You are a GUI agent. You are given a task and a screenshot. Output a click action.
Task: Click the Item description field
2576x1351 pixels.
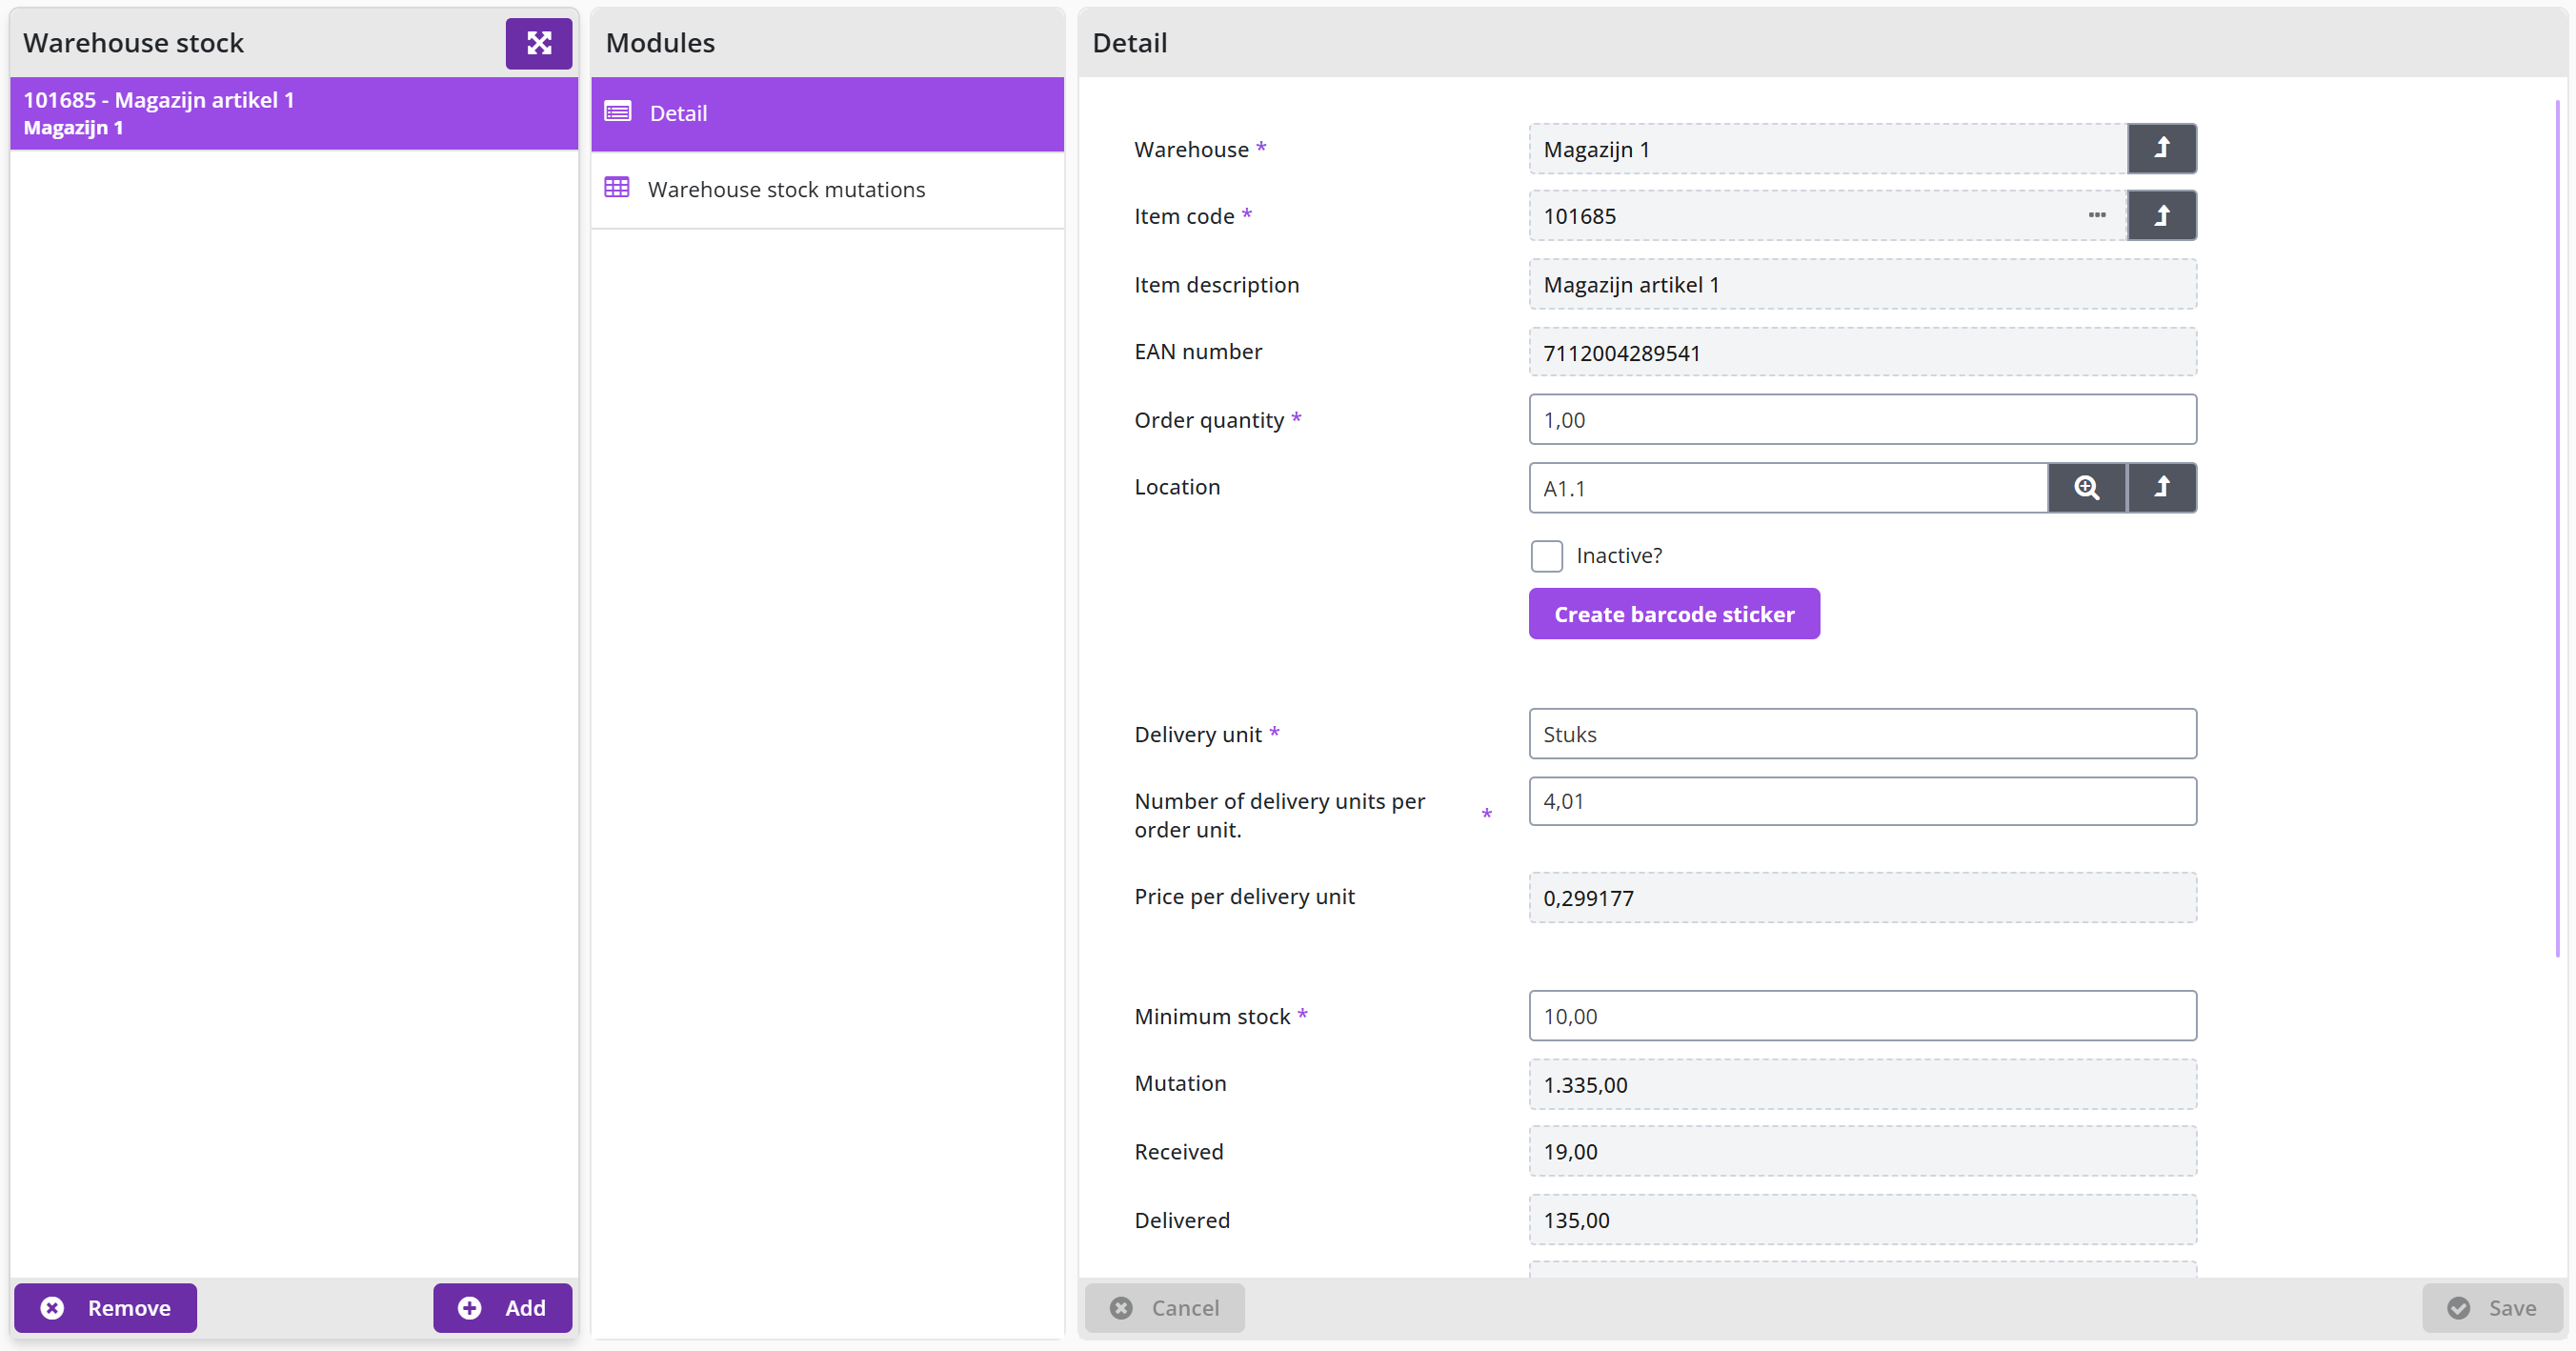pyautogui.click(x=1862, y=285)
